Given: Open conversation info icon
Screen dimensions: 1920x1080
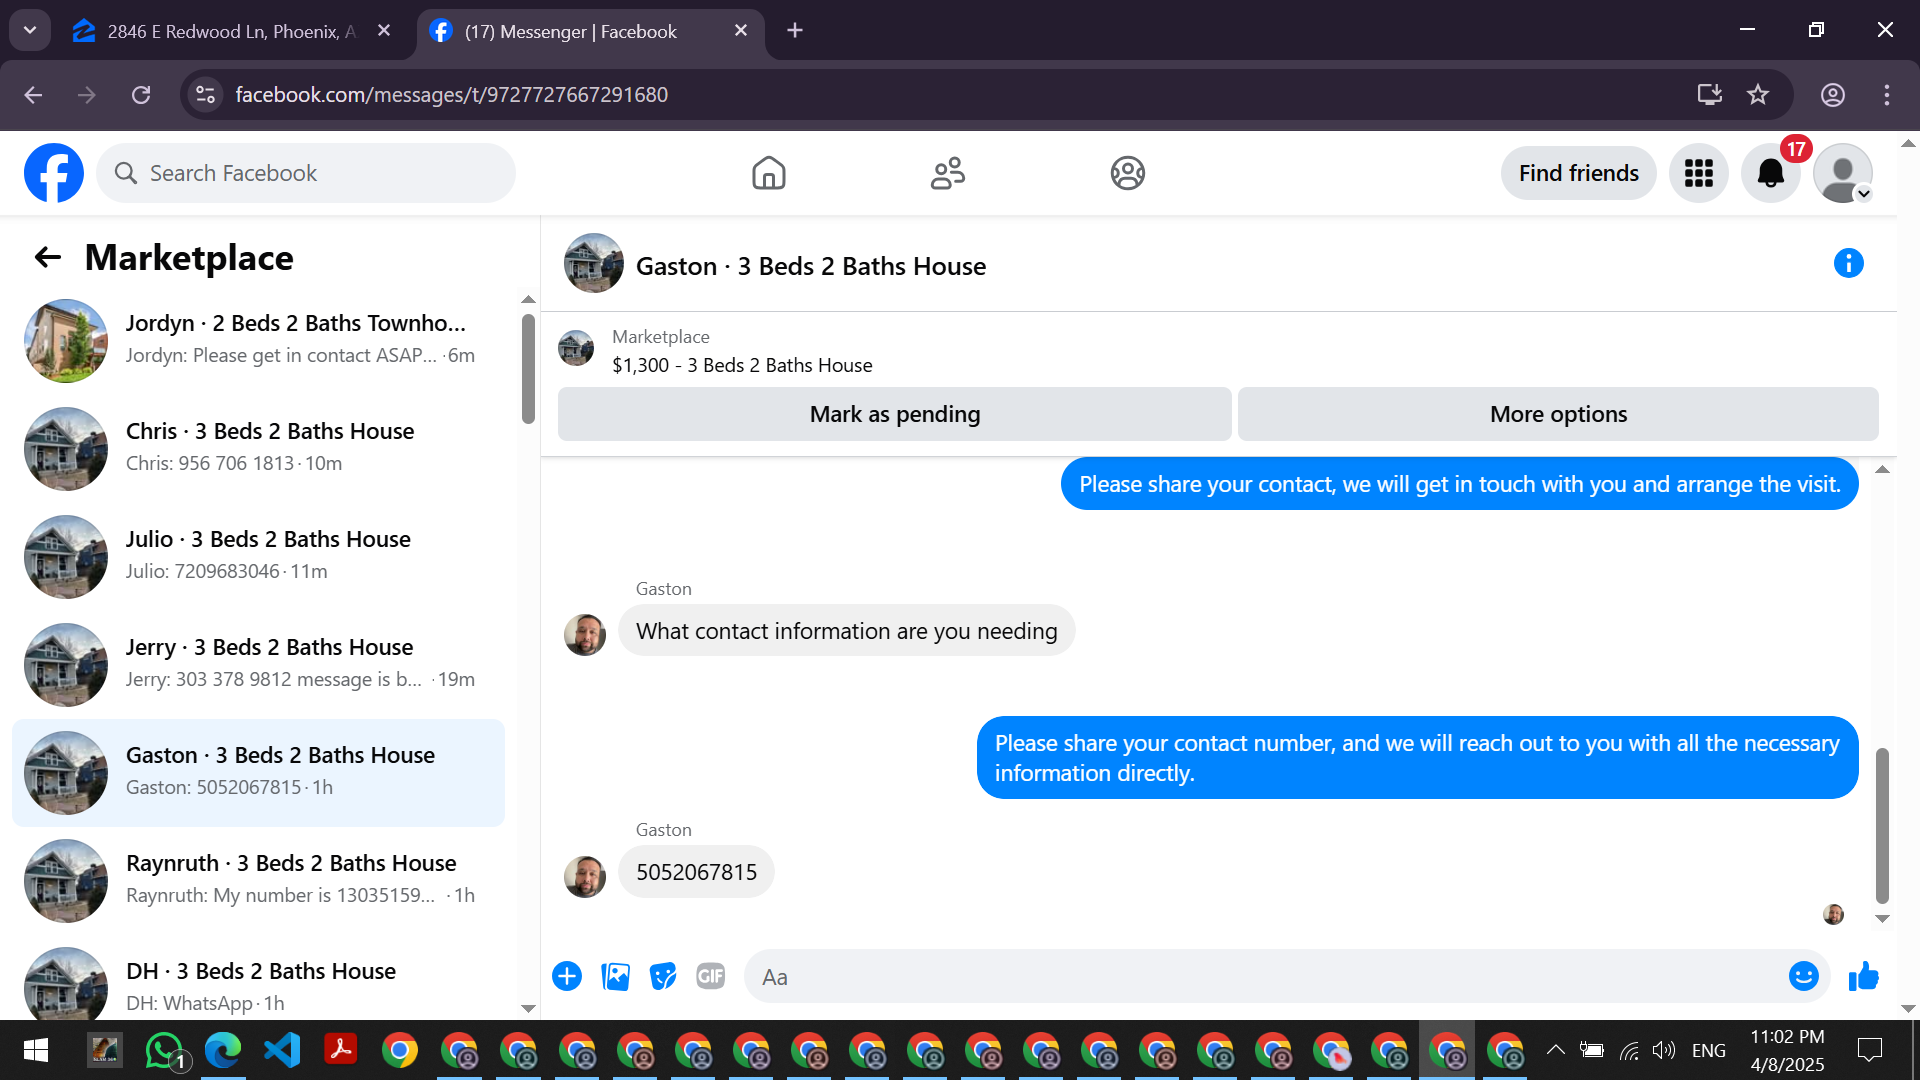Looking at the screenshot, I should click(x=1848, y=263).
